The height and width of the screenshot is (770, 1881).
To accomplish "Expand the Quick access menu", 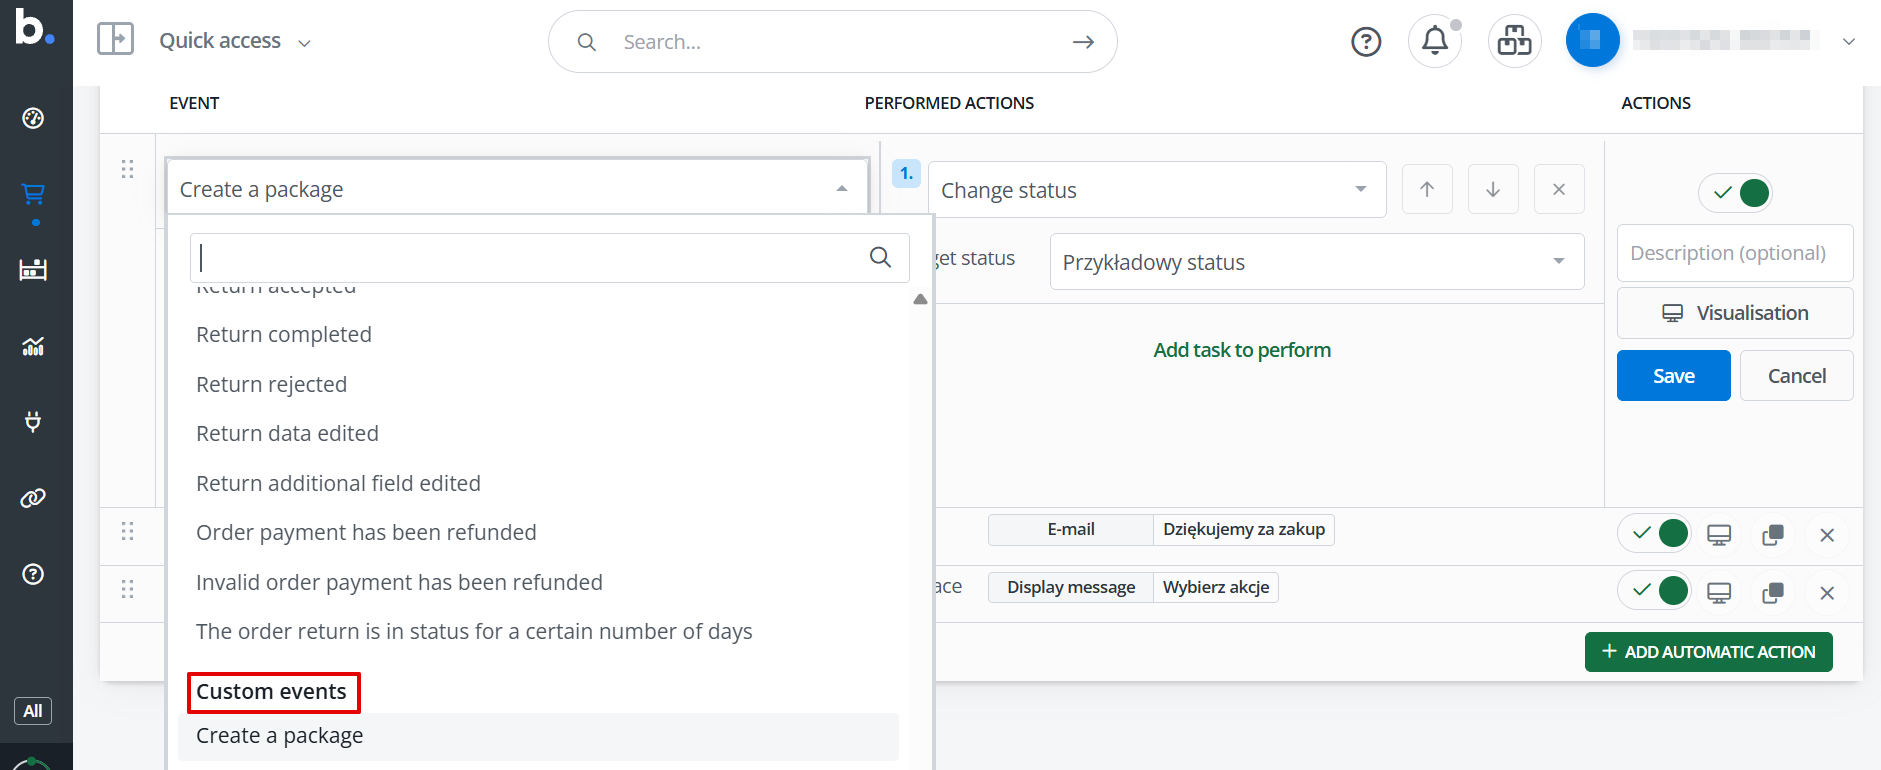I will tap(235, 41).
